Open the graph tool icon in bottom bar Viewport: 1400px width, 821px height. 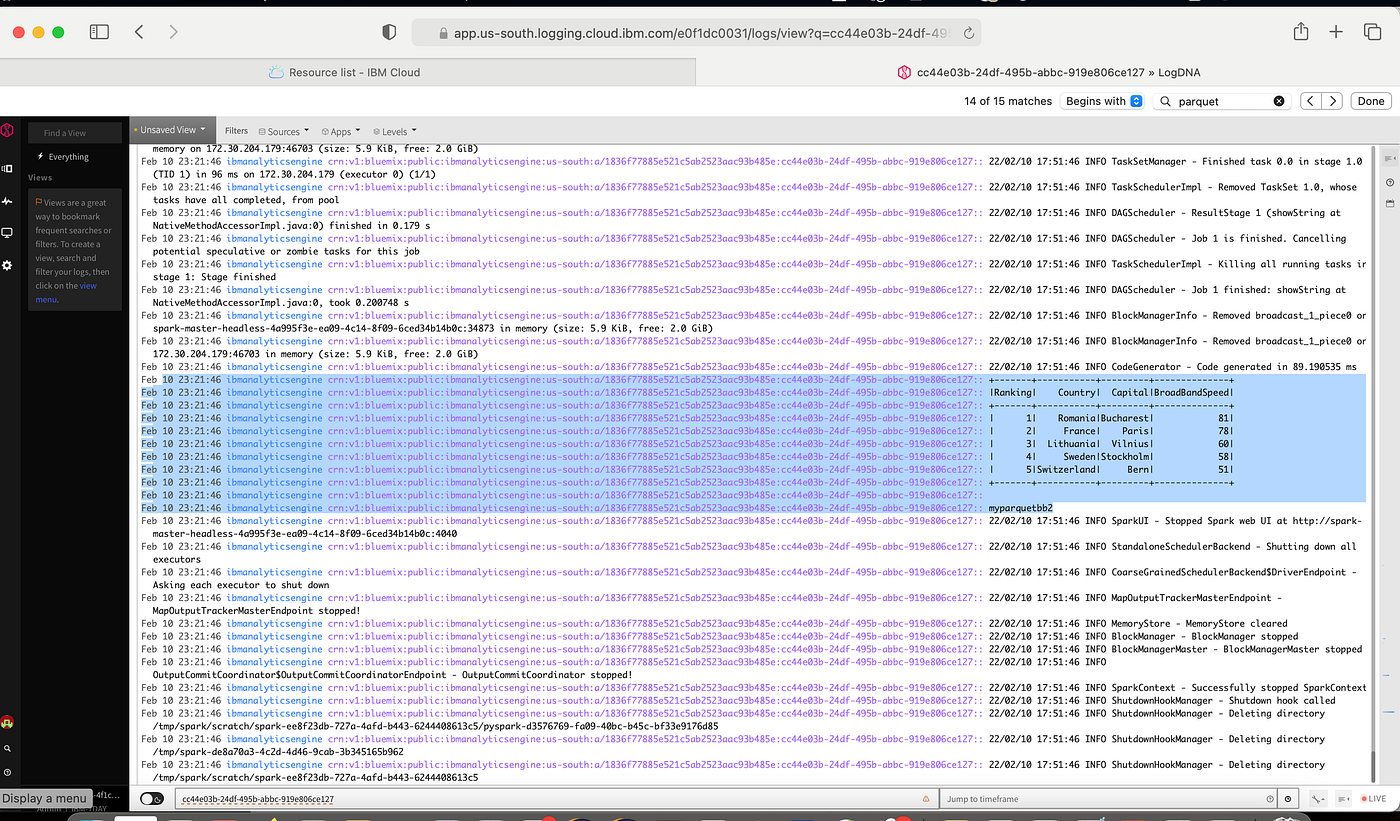(1318, 799)
